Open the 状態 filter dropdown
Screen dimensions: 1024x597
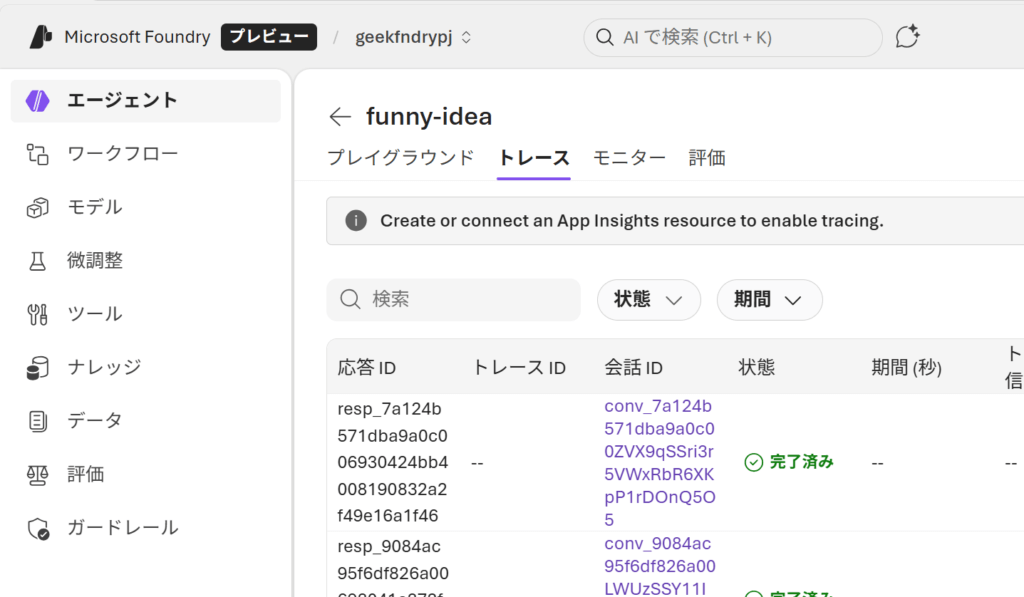point(648,300)
